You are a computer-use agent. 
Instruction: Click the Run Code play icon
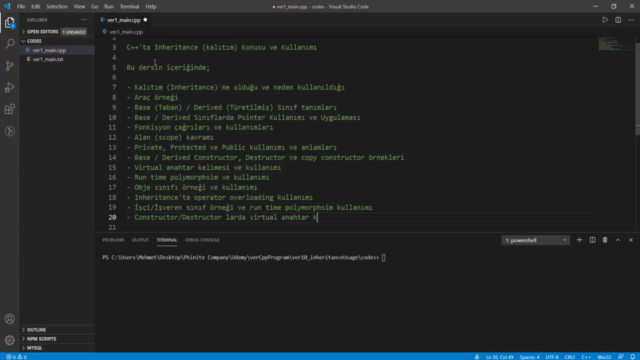(605, 20)
